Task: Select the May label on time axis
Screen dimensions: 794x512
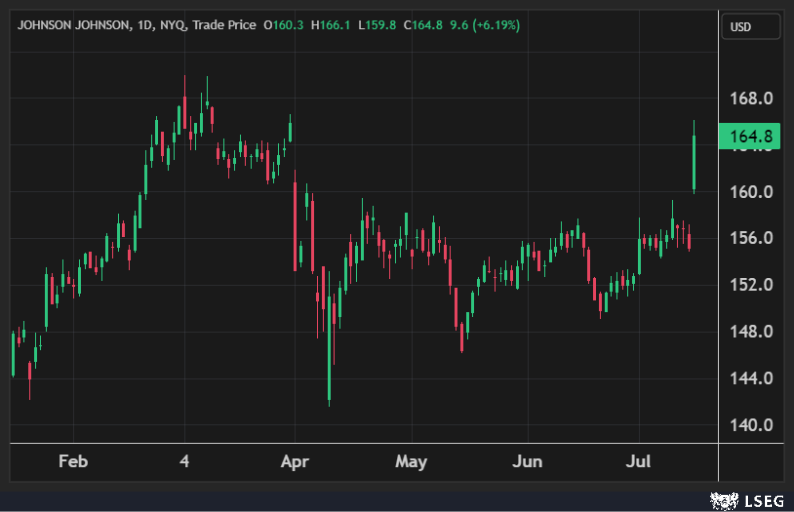Action: tap(411, 462)
